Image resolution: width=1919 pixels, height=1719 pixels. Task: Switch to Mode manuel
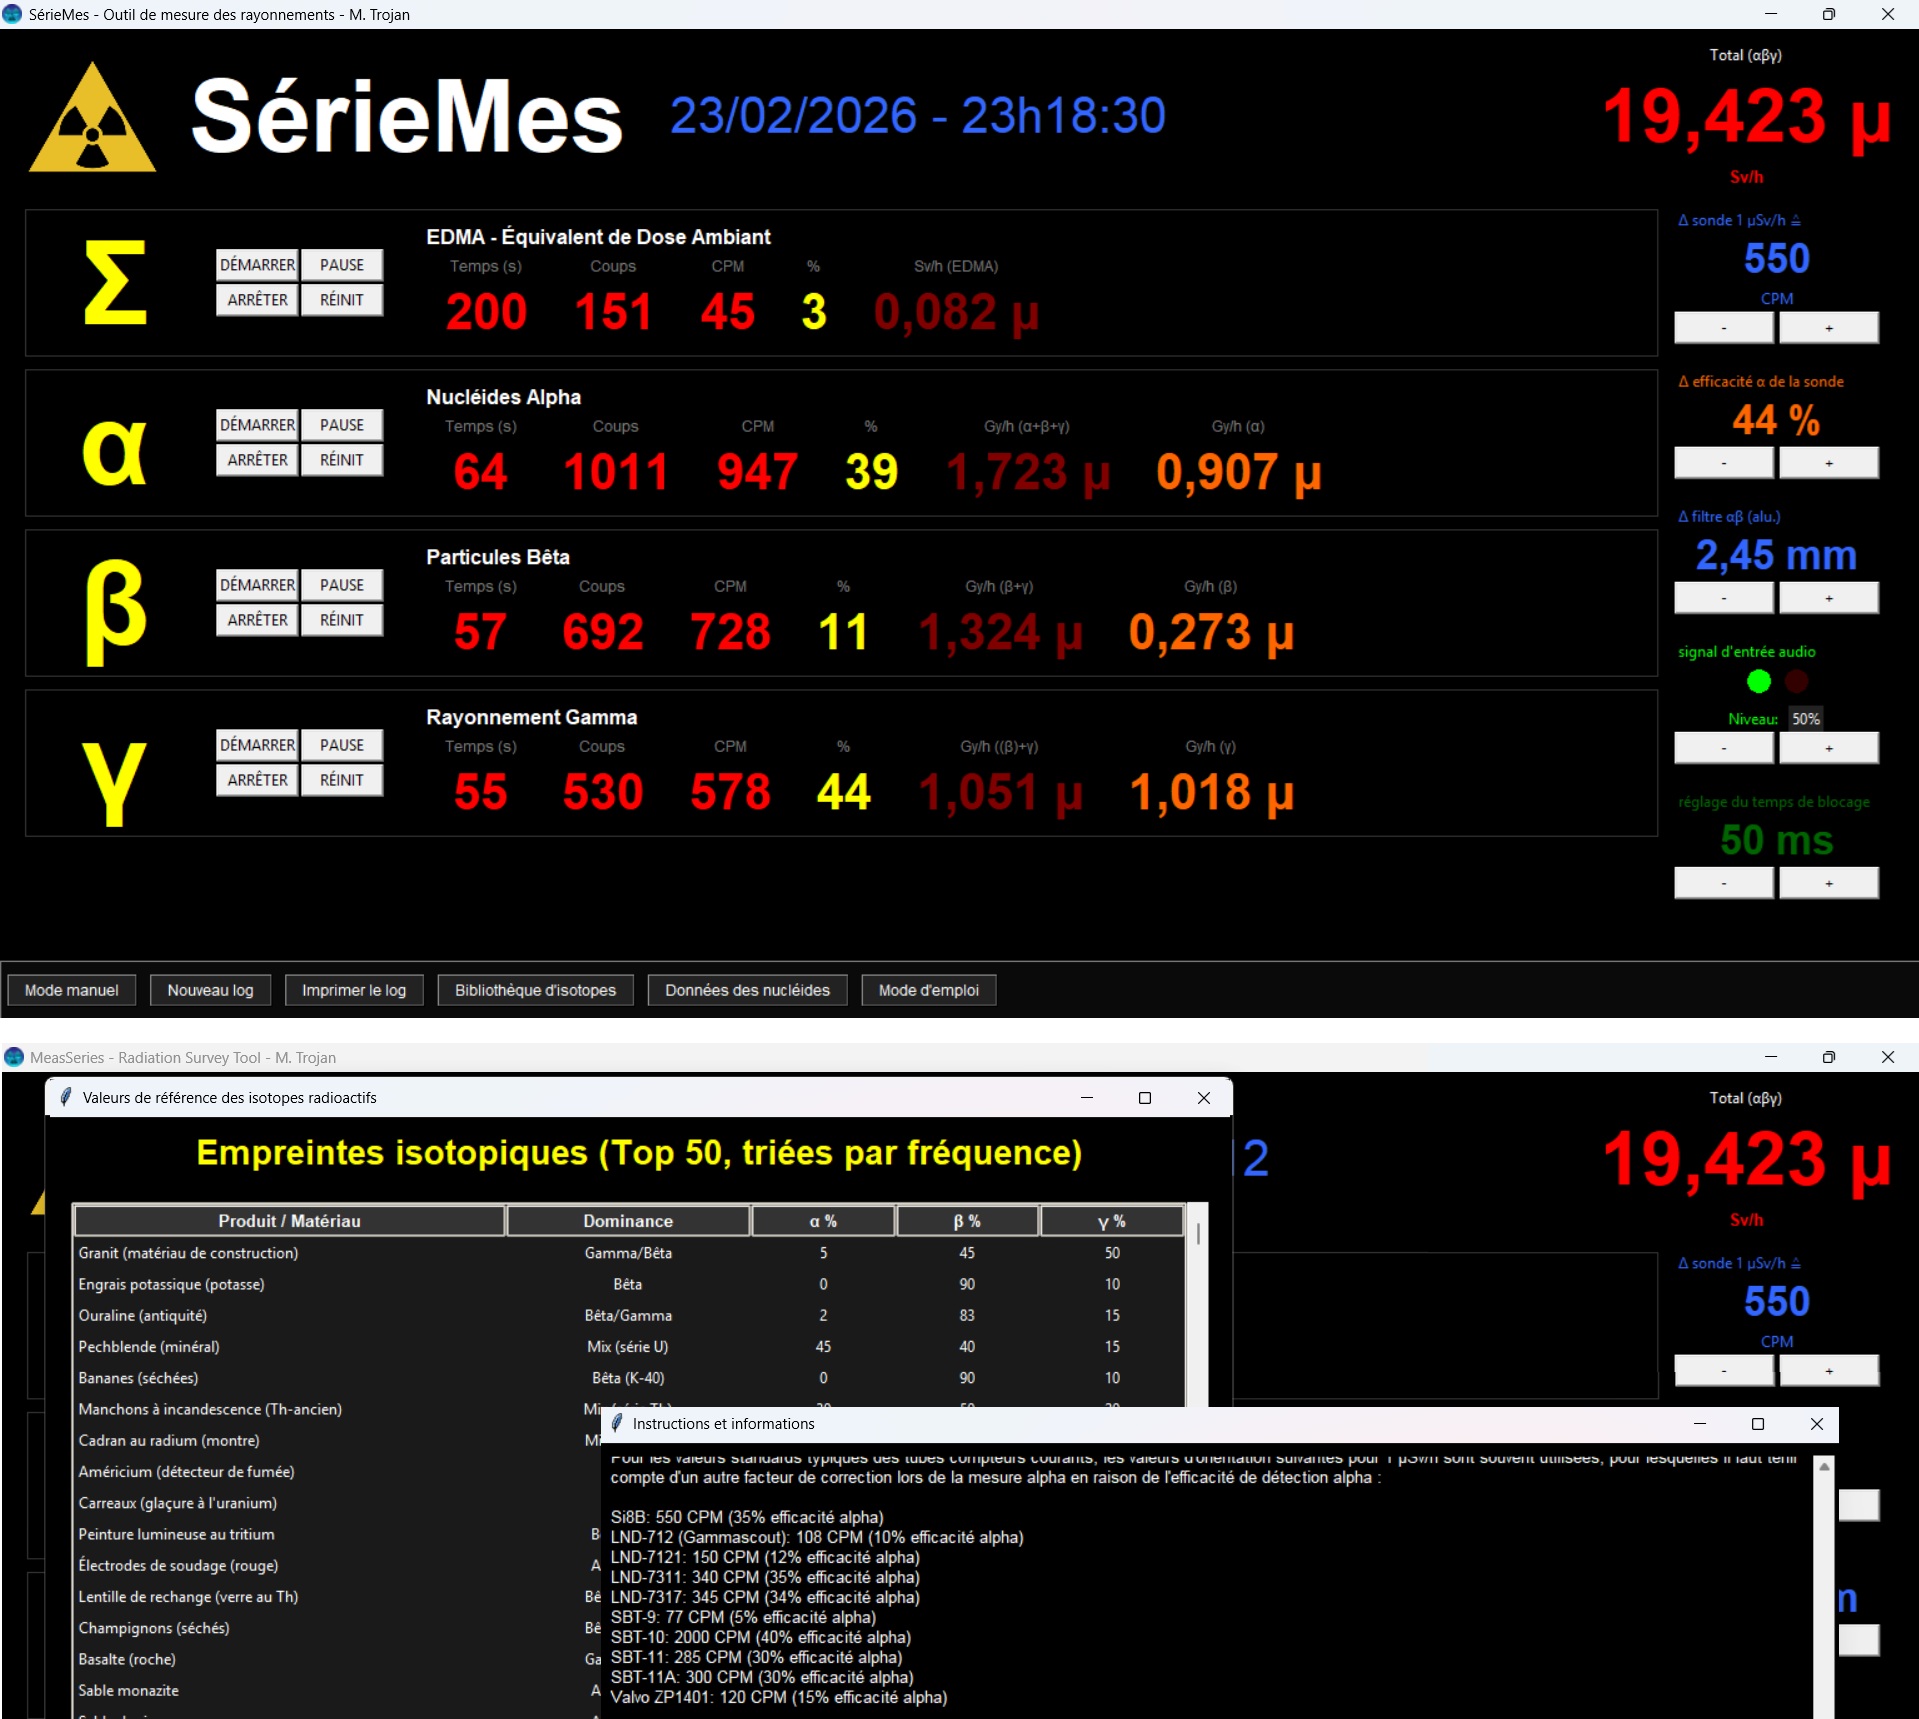(71, 990)
